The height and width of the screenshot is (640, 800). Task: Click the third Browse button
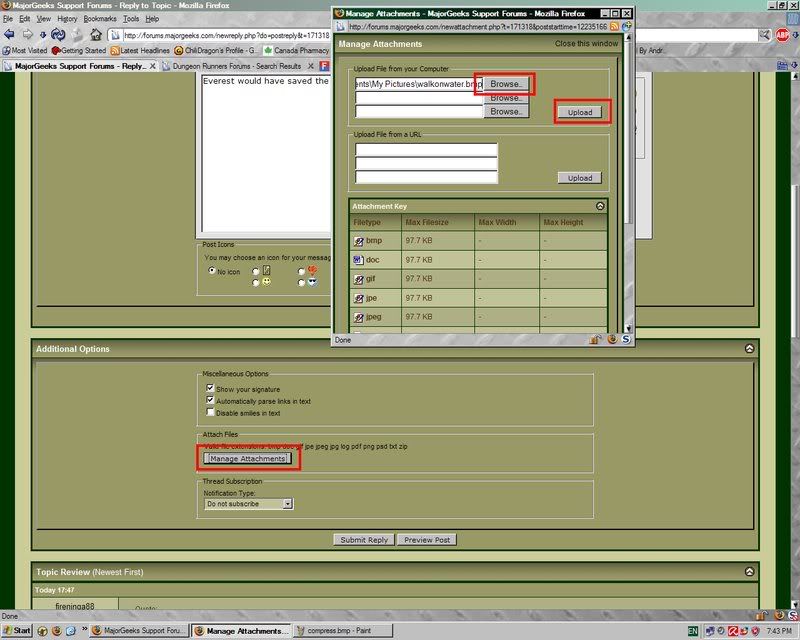click(x=506, y=111)
